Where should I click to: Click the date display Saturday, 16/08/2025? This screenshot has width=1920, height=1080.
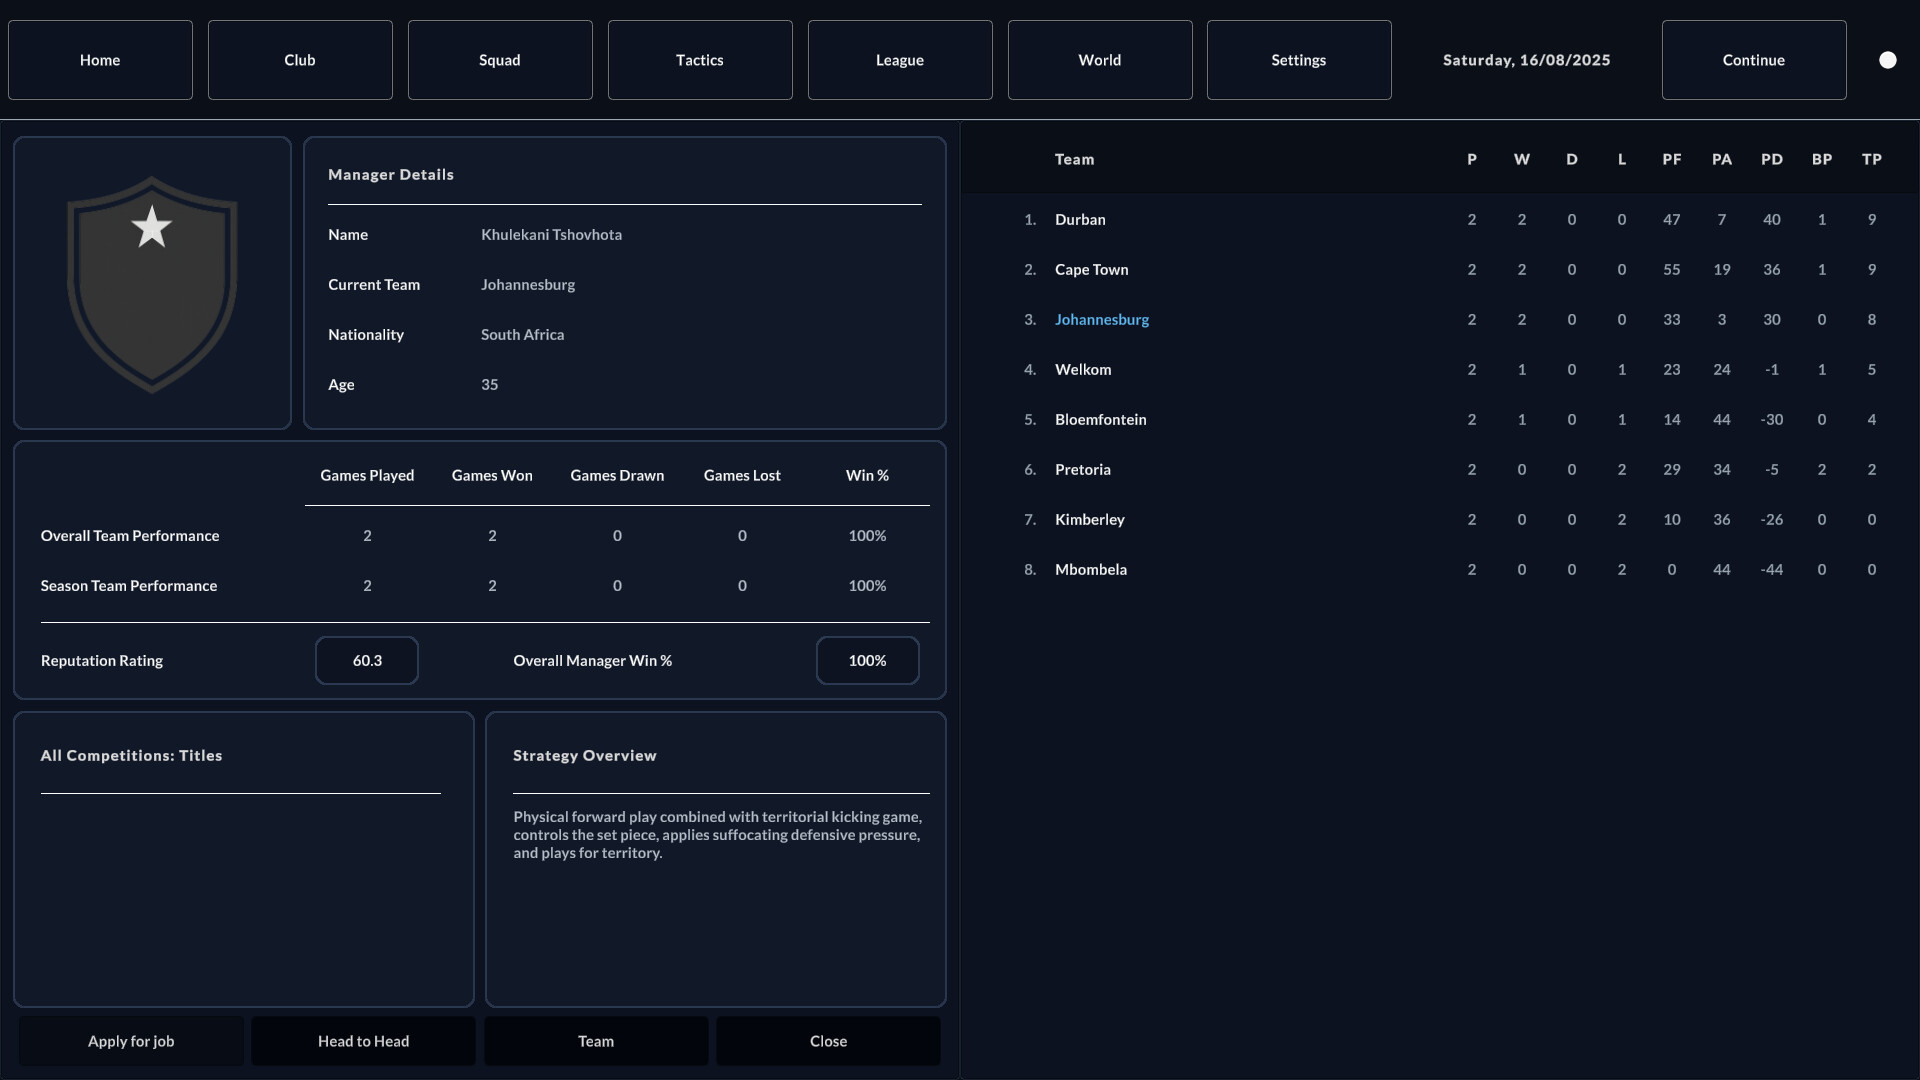pyautogui.click(x=1526, y=59)
